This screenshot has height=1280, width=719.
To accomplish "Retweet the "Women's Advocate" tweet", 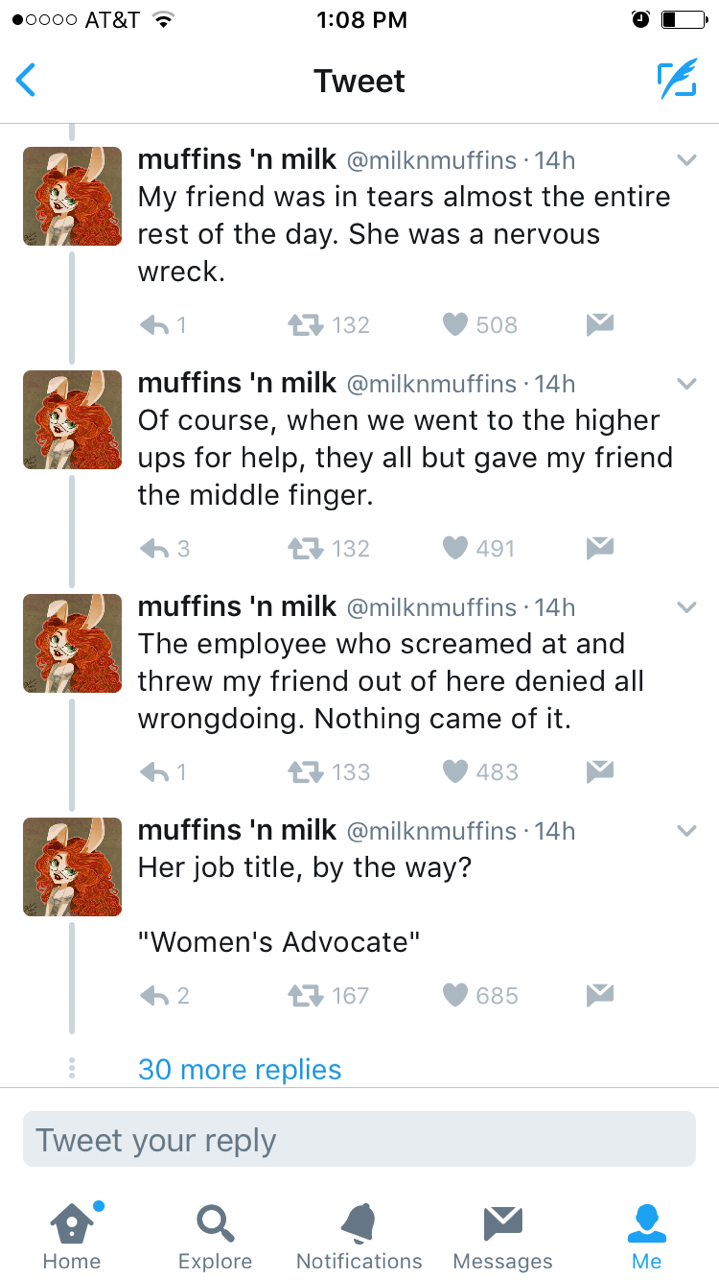I will (x=304, y=995).
